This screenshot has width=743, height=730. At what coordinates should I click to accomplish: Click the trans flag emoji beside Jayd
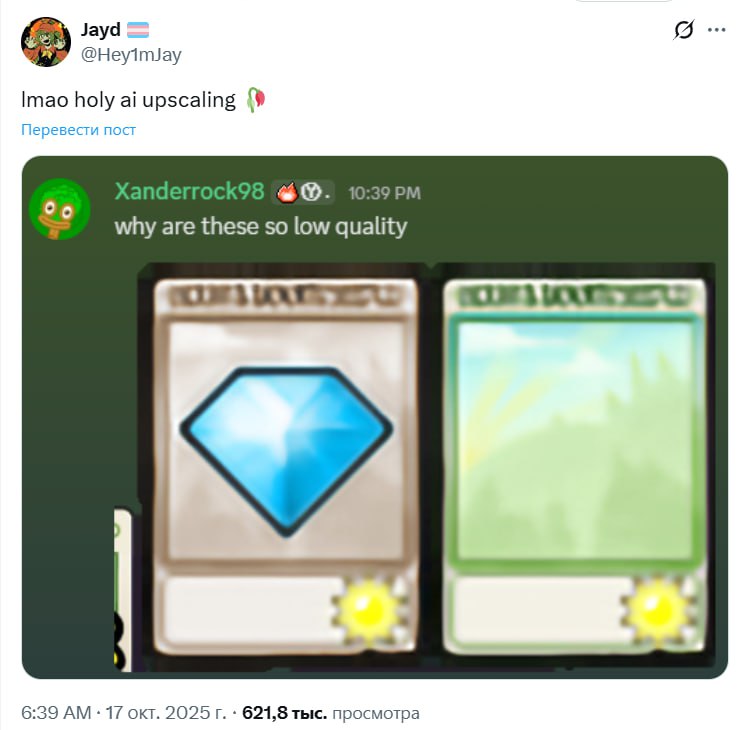click(x=138, y=30)
